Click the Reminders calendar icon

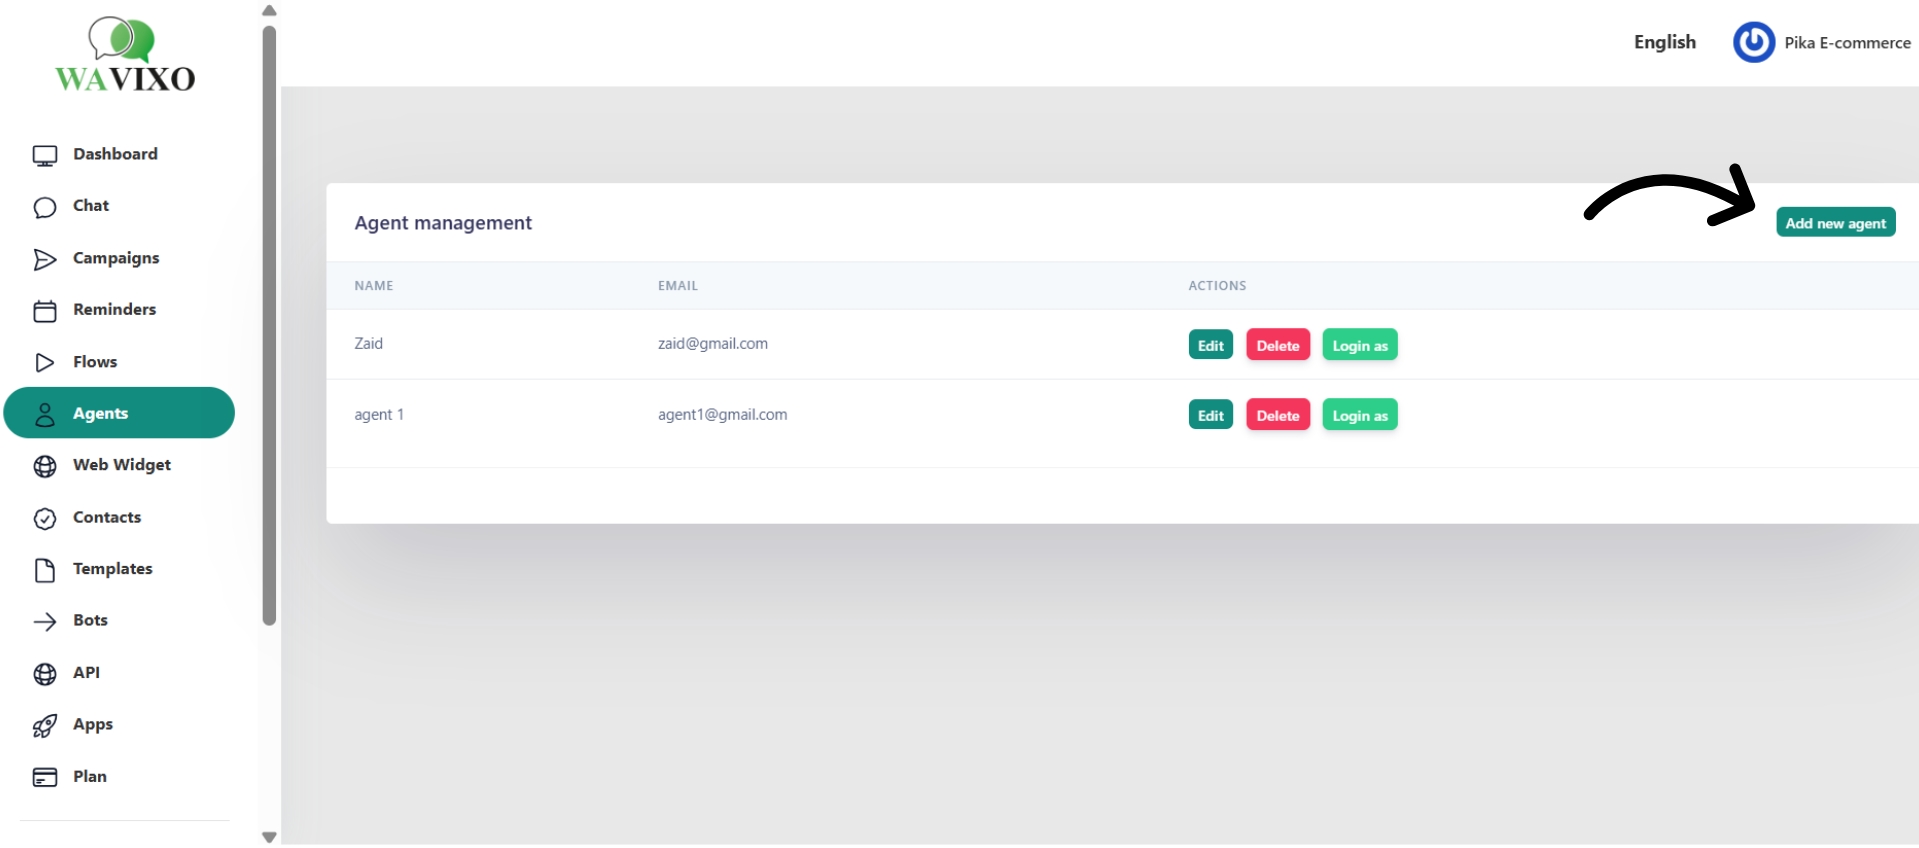coord(45,311)
